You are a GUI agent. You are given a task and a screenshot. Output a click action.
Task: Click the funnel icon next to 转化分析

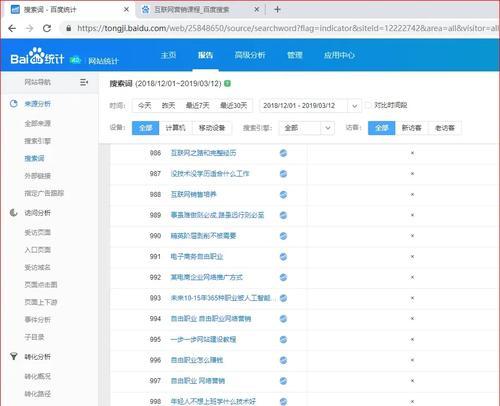point(13,356)
